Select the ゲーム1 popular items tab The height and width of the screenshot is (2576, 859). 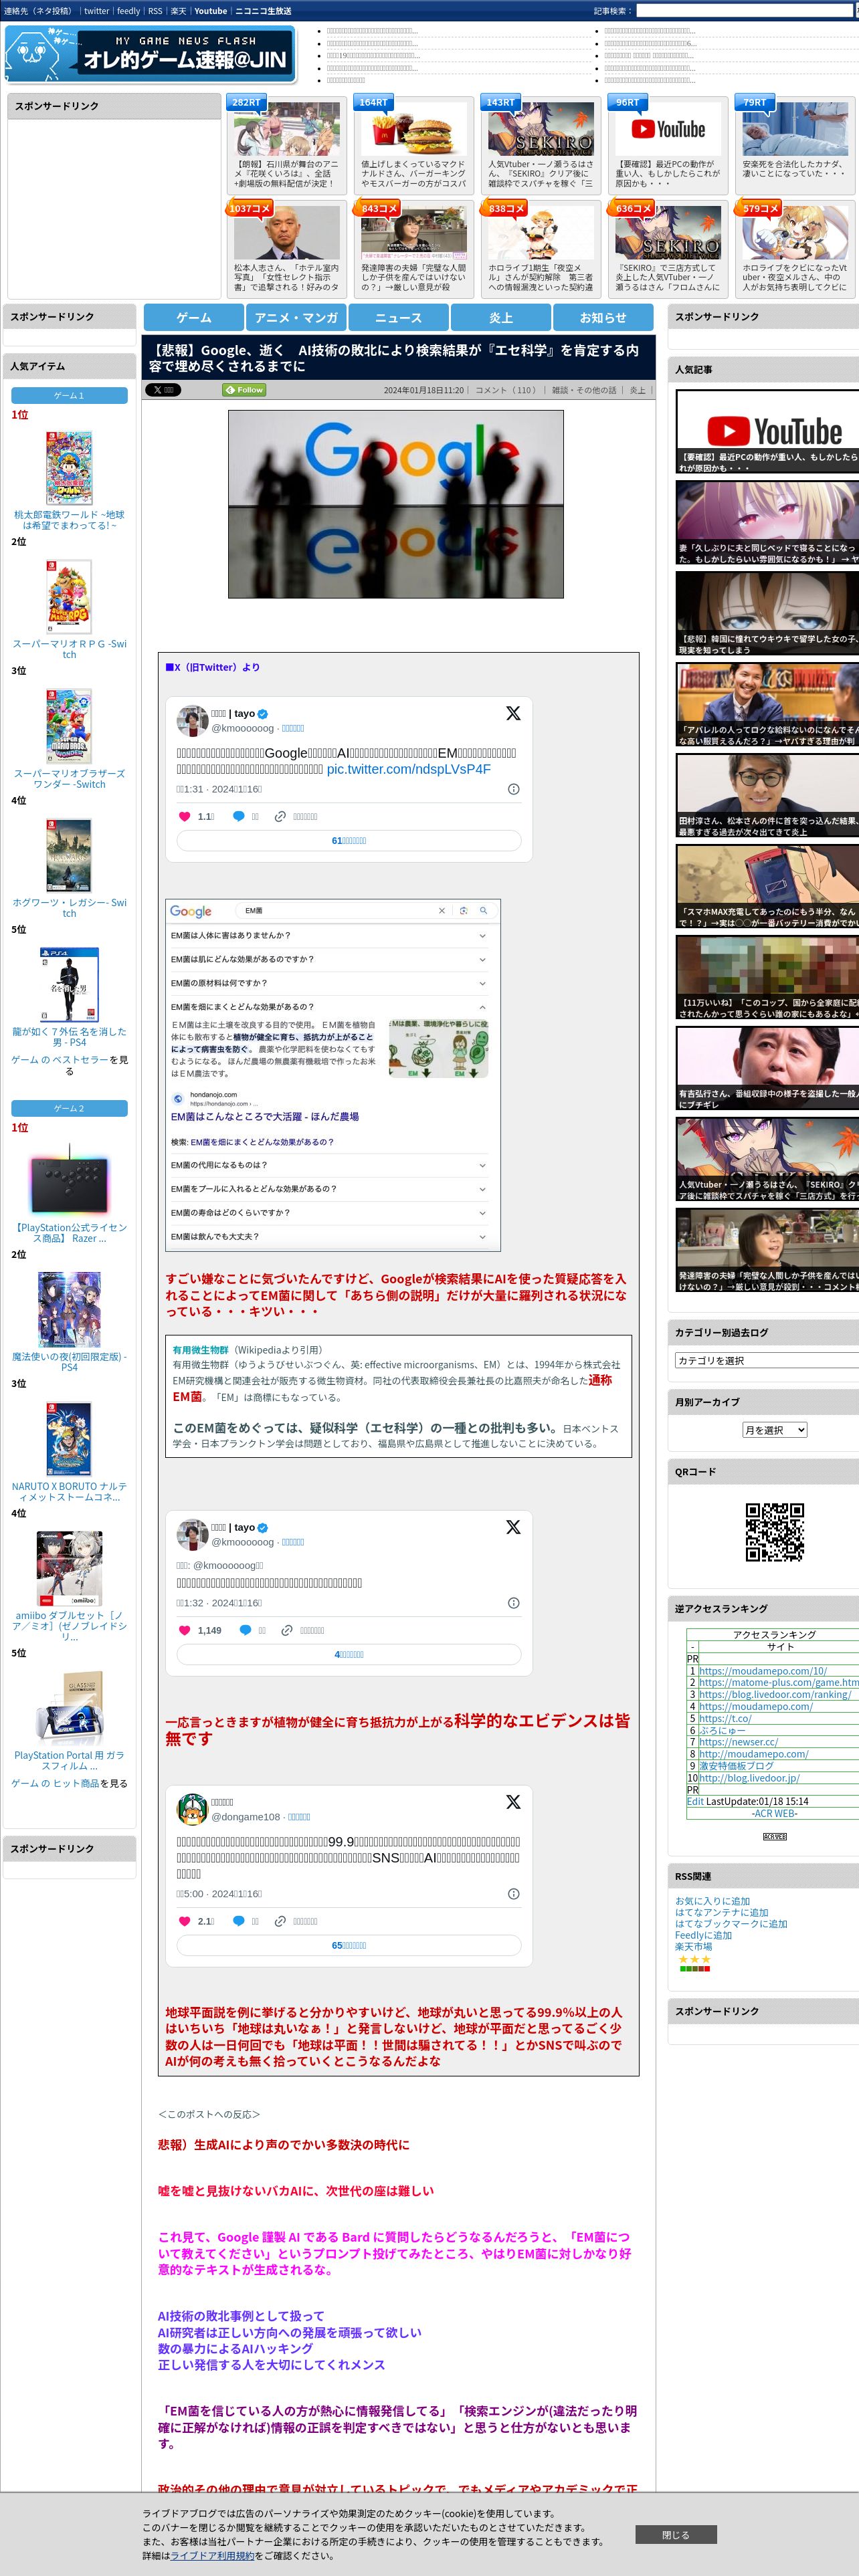tap(69, 395)
